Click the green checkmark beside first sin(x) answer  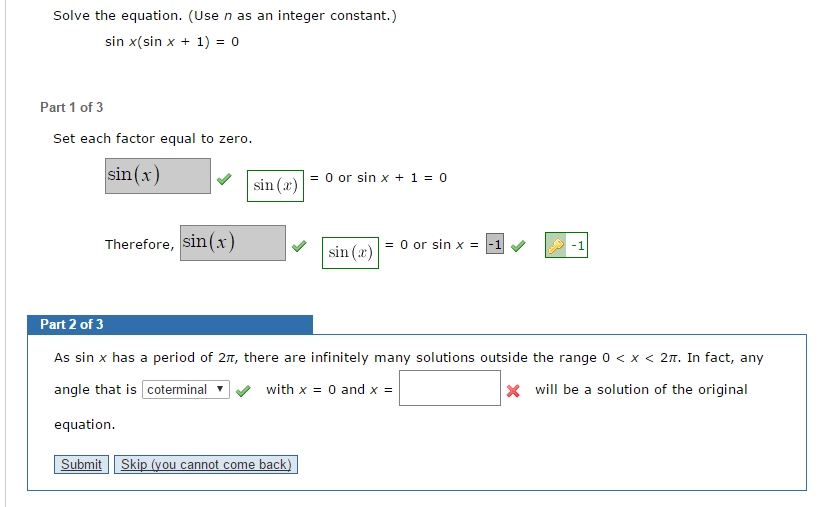pyautogui.click(x=225, y=179)
